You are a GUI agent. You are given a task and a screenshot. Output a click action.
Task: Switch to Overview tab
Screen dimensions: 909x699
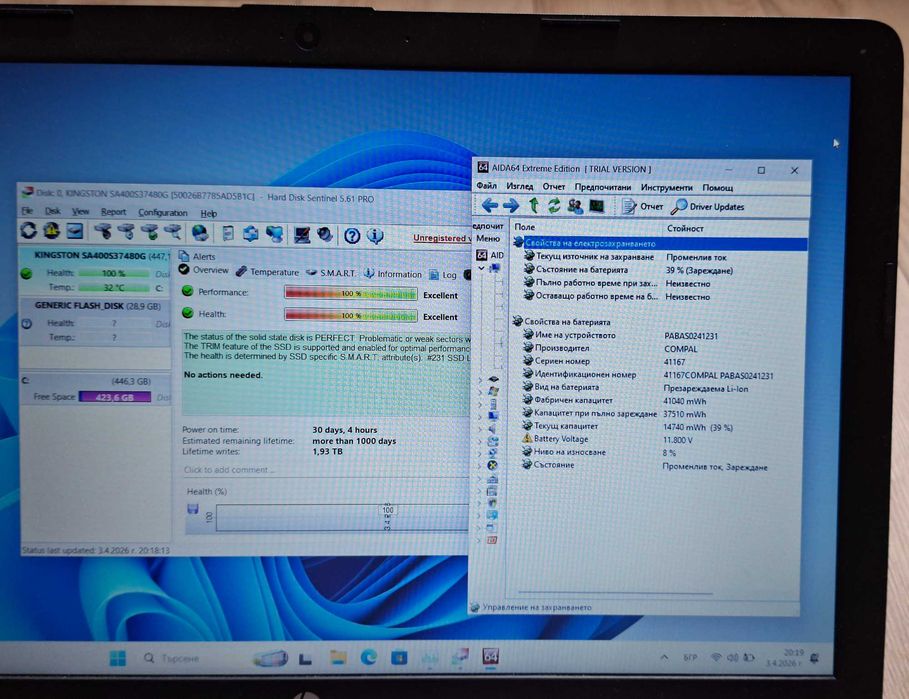click(203, 270)
